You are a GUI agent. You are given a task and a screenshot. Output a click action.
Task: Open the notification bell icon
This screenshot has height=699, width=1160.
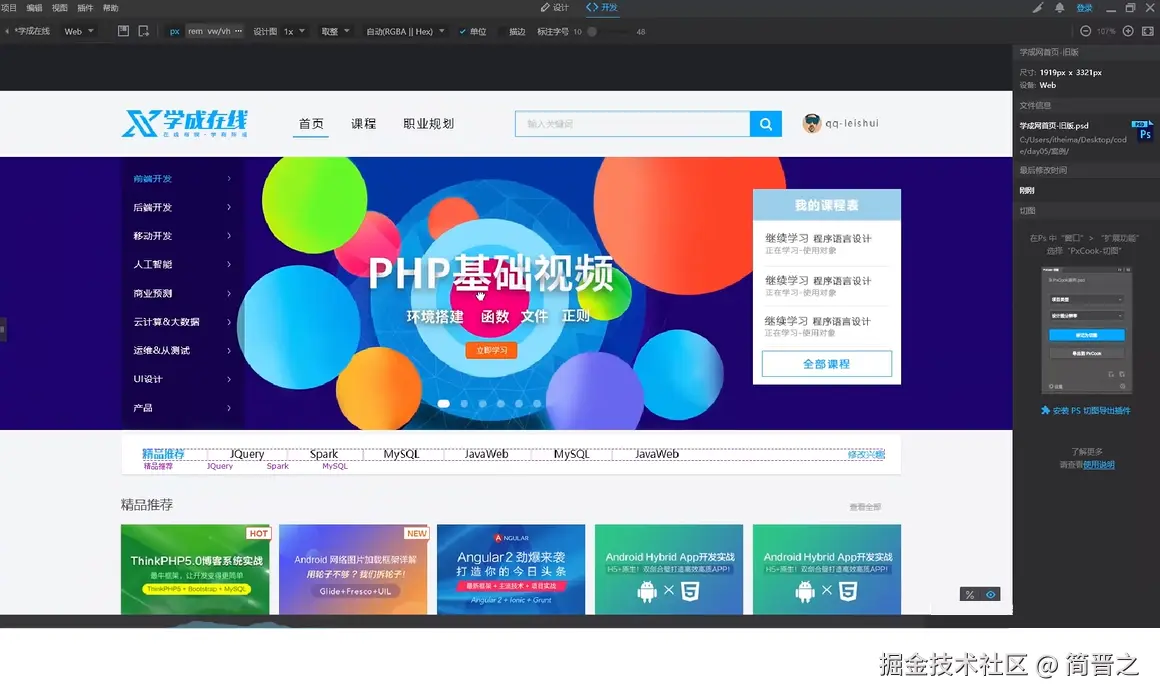[1059, 8]
